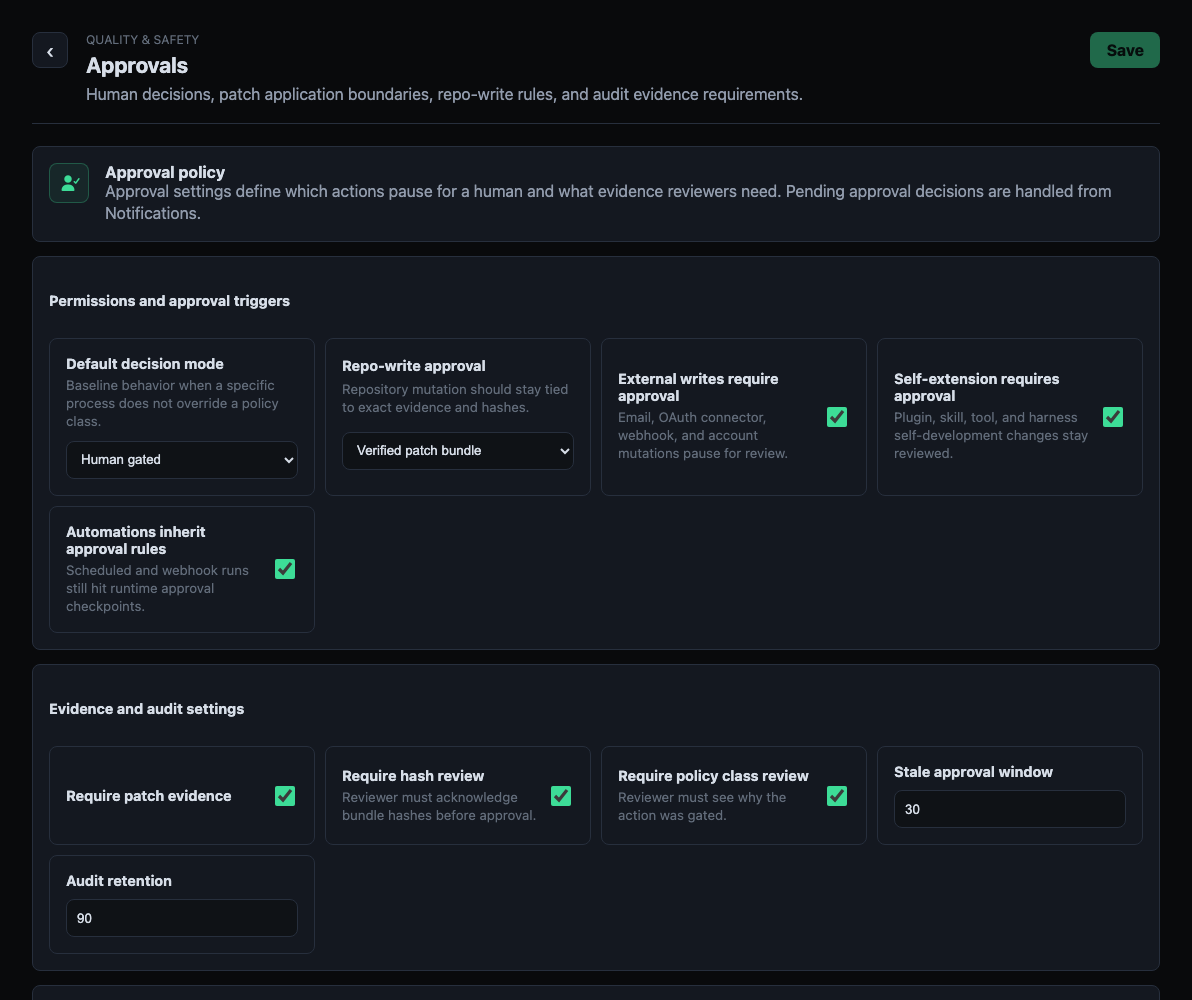Uncheck Automations inherit approval rules

[285, 569]
